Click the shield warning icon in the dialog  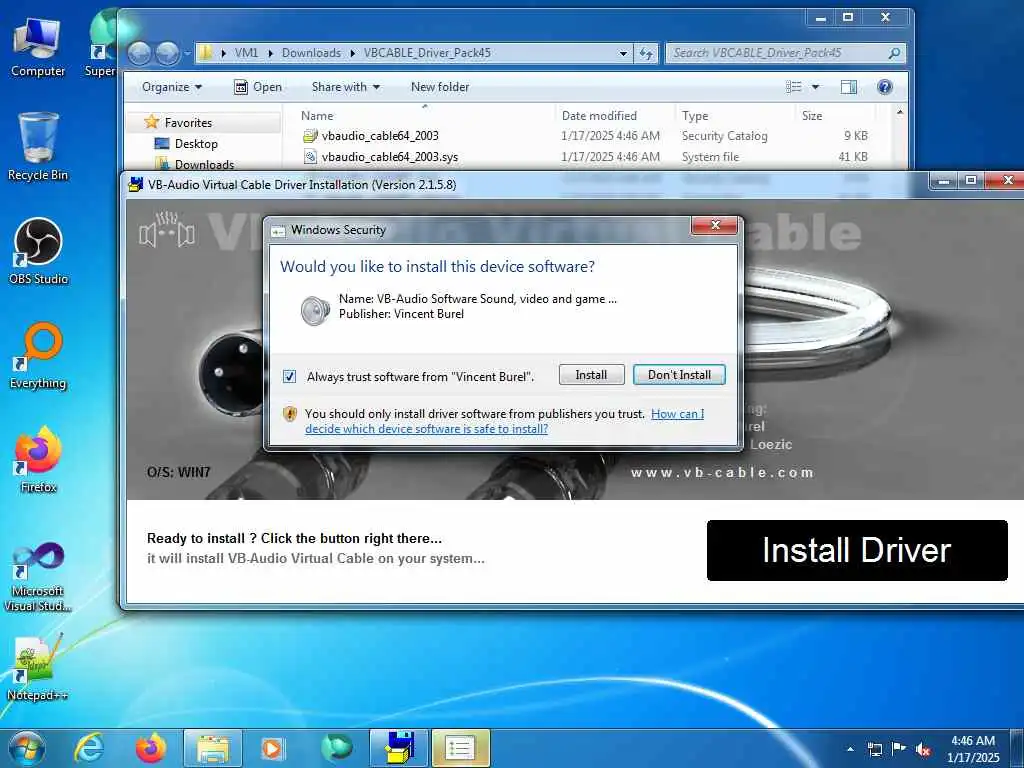(290, 414)
